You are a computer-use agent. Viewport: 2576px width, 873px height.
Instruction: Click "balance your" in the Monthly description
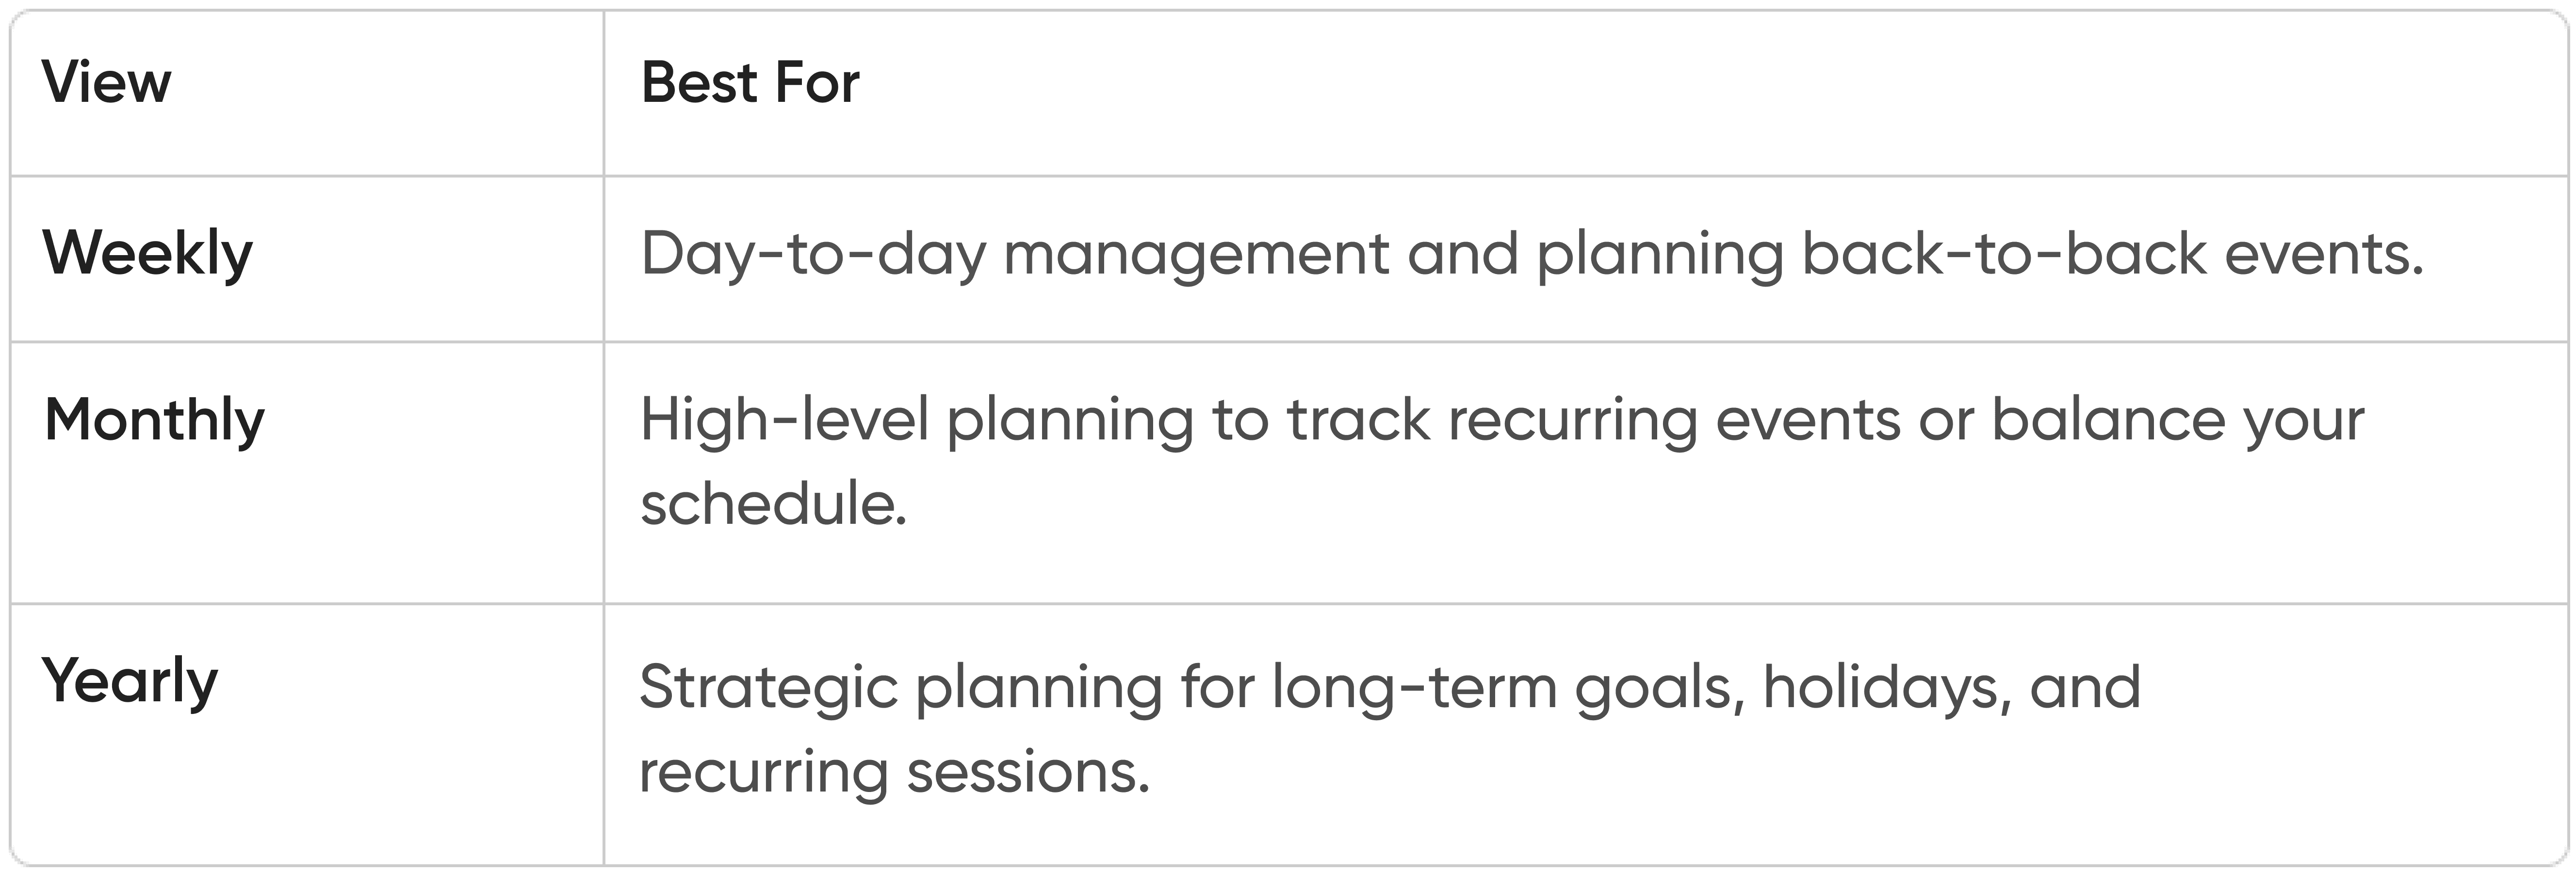2178,420
